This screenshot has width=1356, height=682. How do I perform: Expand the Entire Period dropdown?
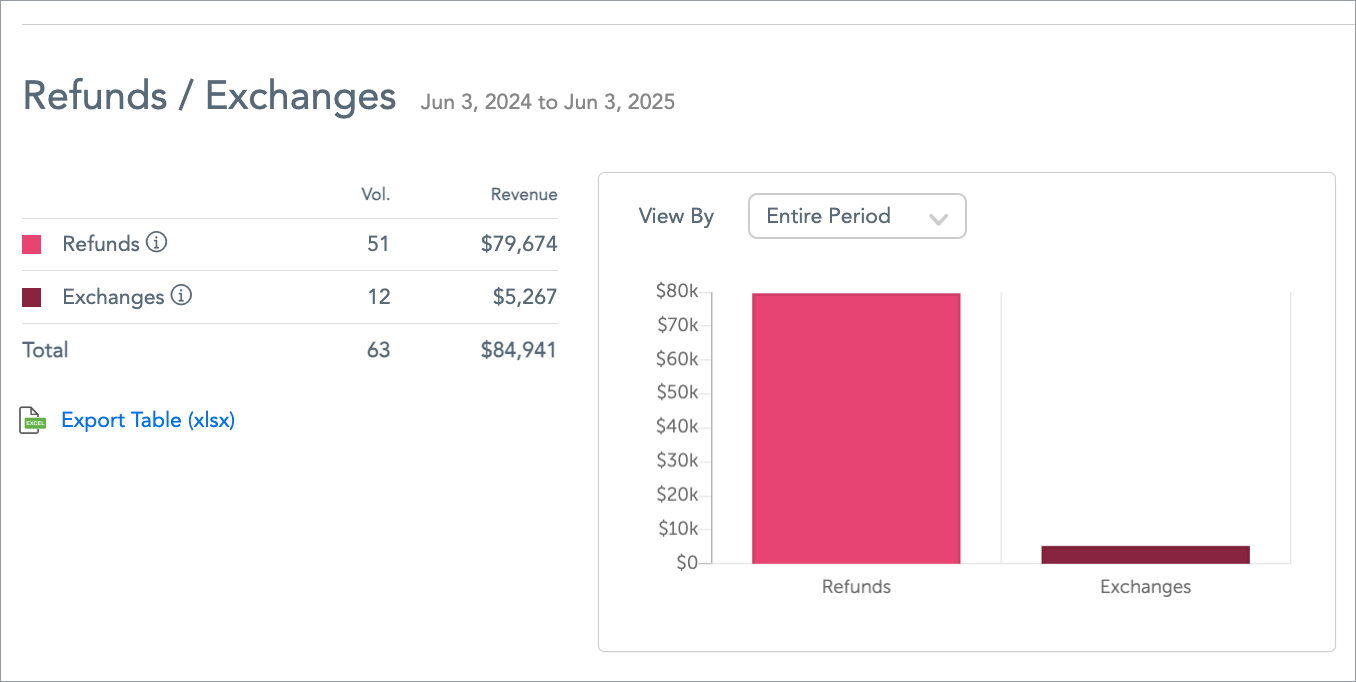coord(857,216)
